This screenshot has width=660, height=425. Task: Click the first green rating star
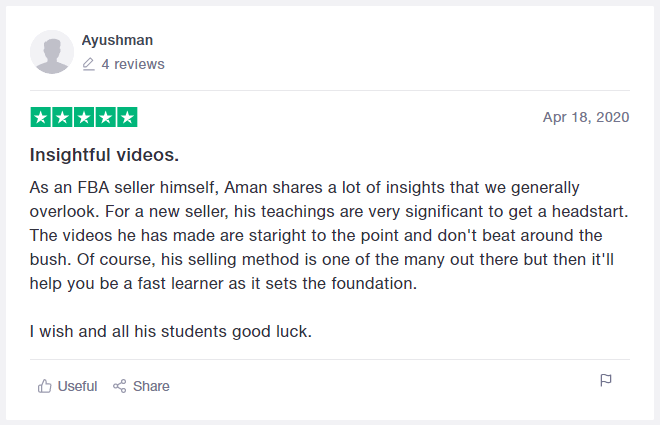click(41, 117)
